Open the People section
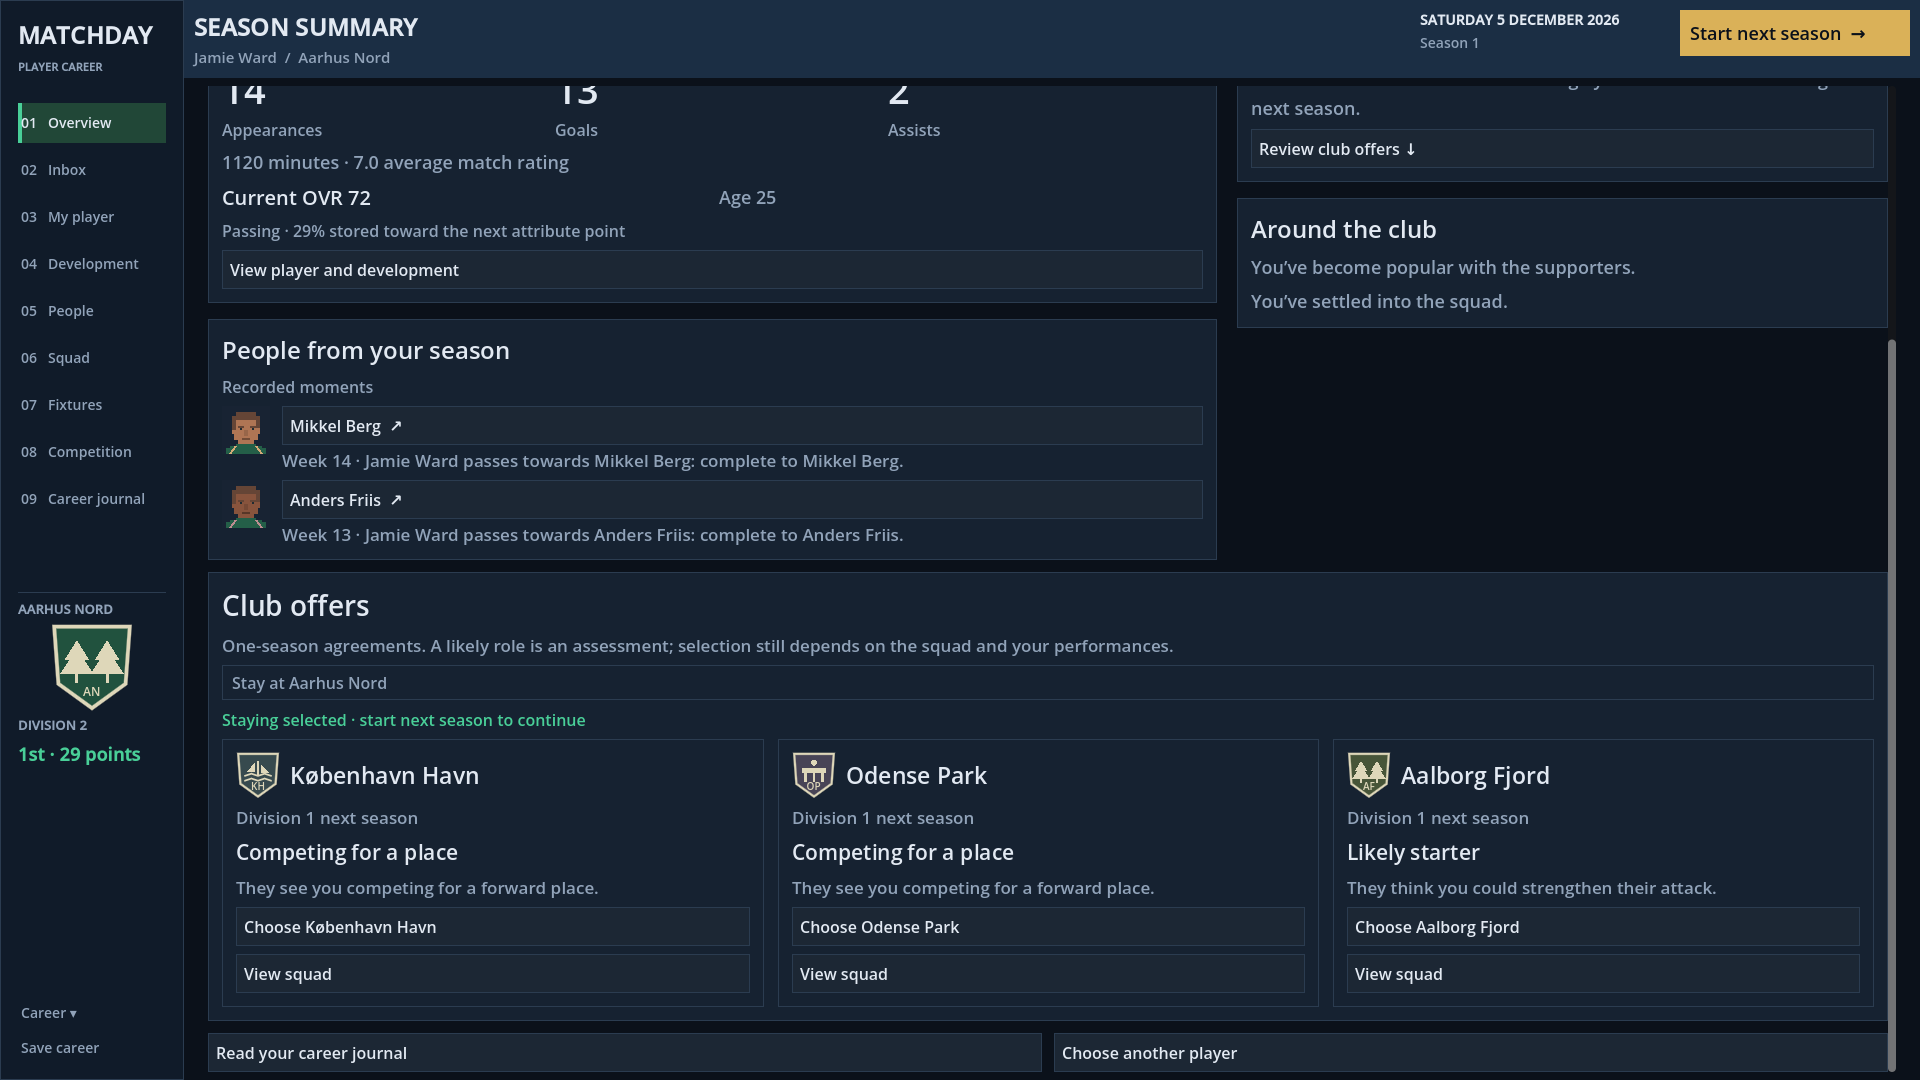 point(92,311)
